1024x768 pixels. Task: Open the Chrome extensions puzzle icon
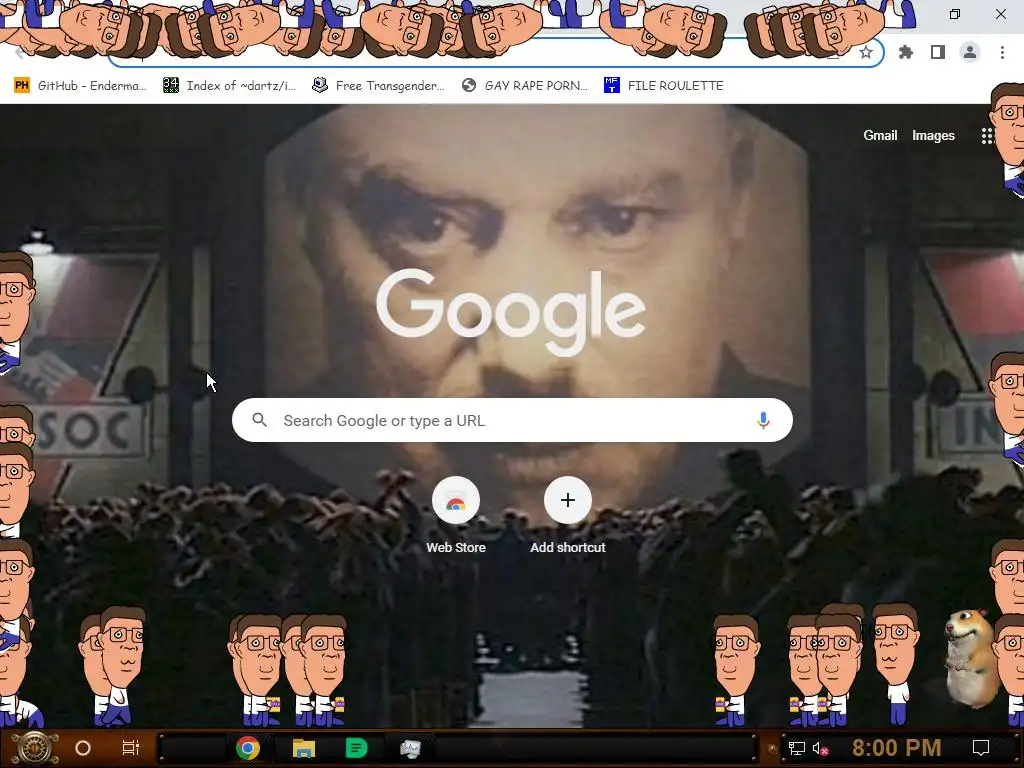tap(906, 52)
